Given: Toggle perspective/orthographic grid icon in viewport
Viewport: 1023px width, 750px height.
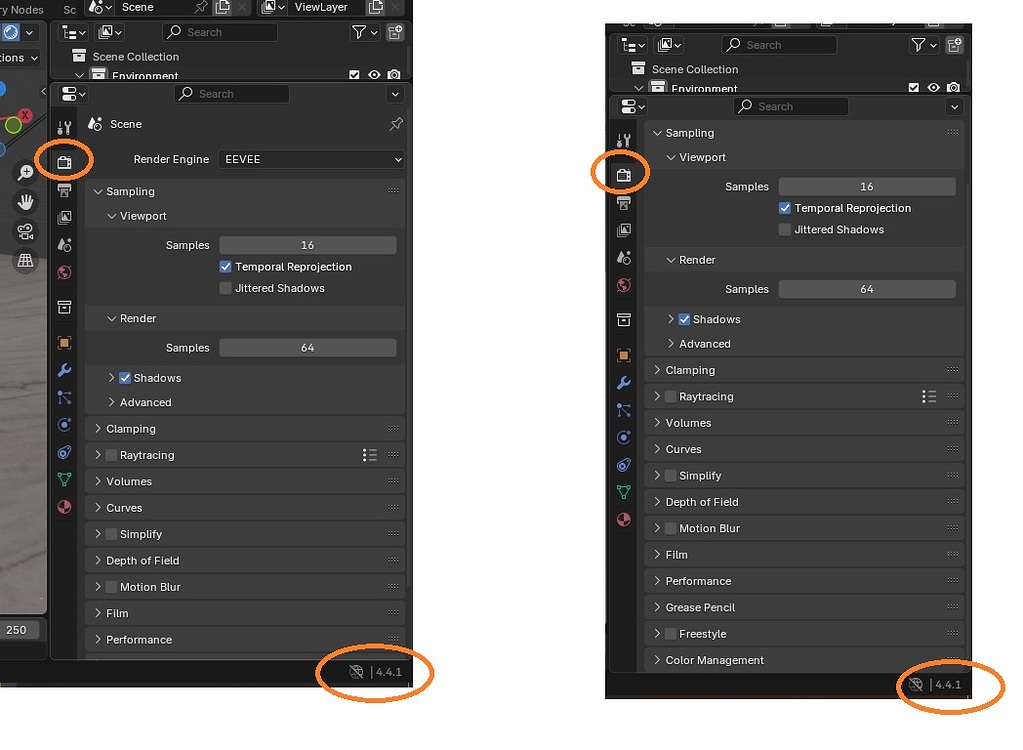Looking at the screenshot, I should [25, 261].
